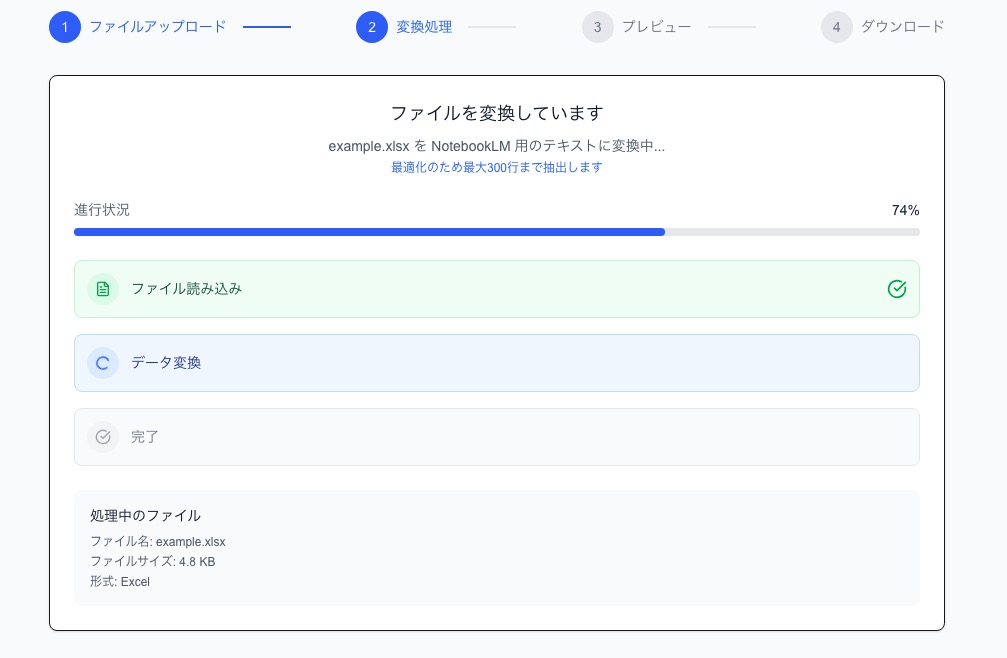
Task: Click the step 1 circle icon
Action: pos(65,27)
